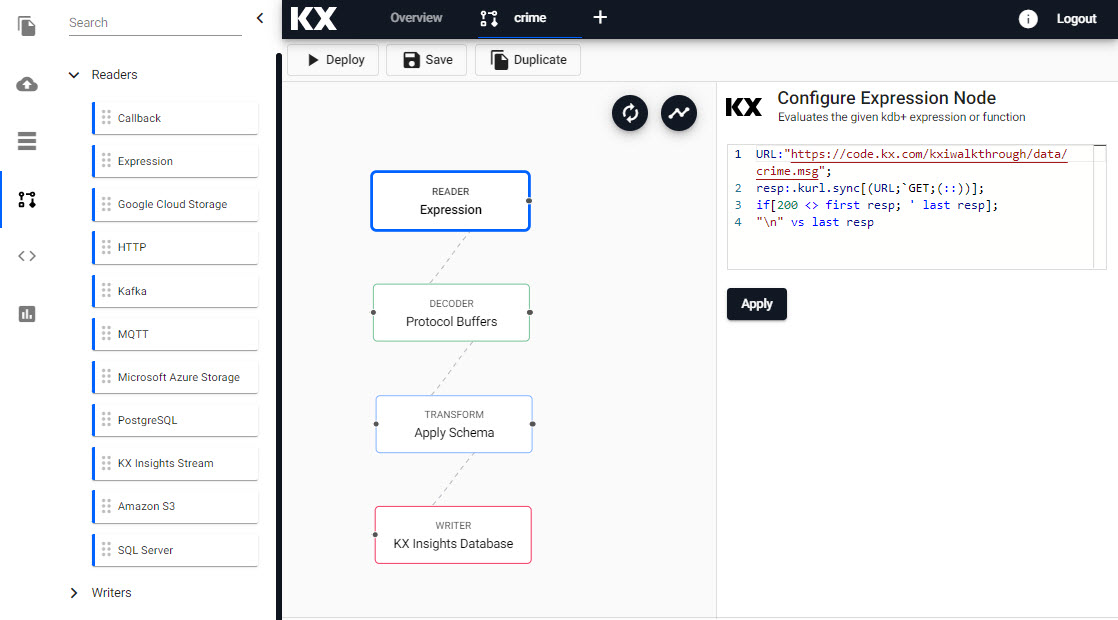Save the pipeline
Screen dimensions: 1118x620
click(426, 60)
